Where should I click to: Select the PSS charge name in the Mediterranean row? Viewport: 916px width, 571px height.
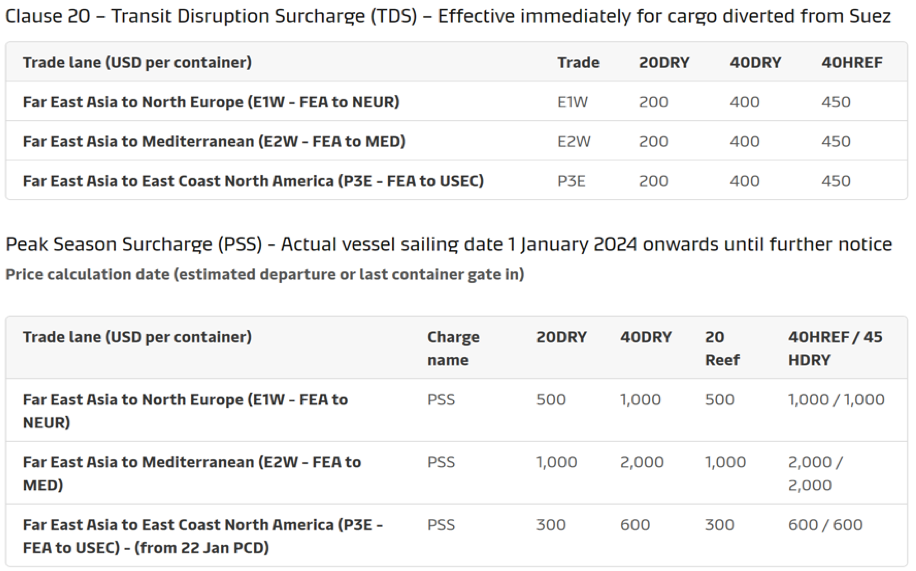point(441,462)
